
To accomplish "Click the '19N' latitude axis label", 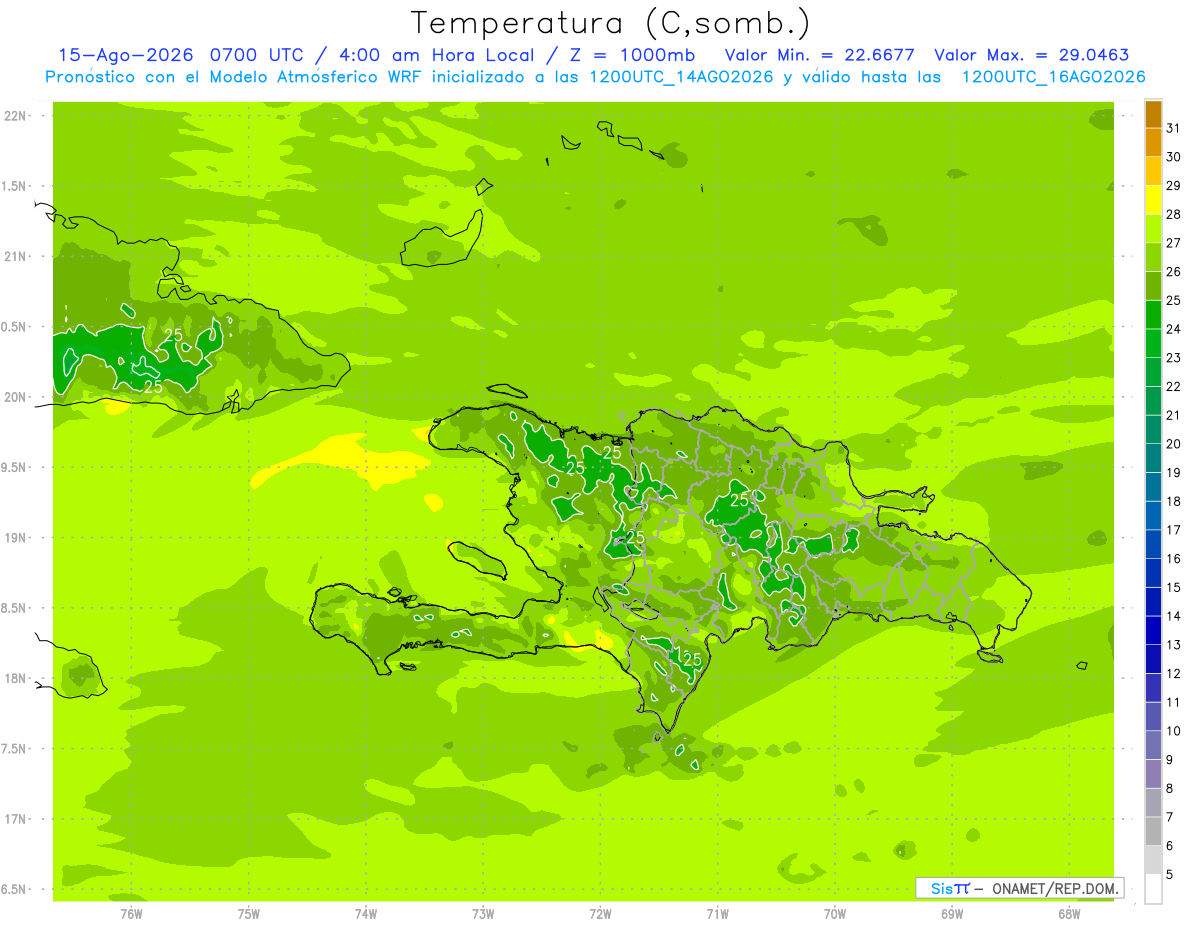I will (x=16, y=537).
